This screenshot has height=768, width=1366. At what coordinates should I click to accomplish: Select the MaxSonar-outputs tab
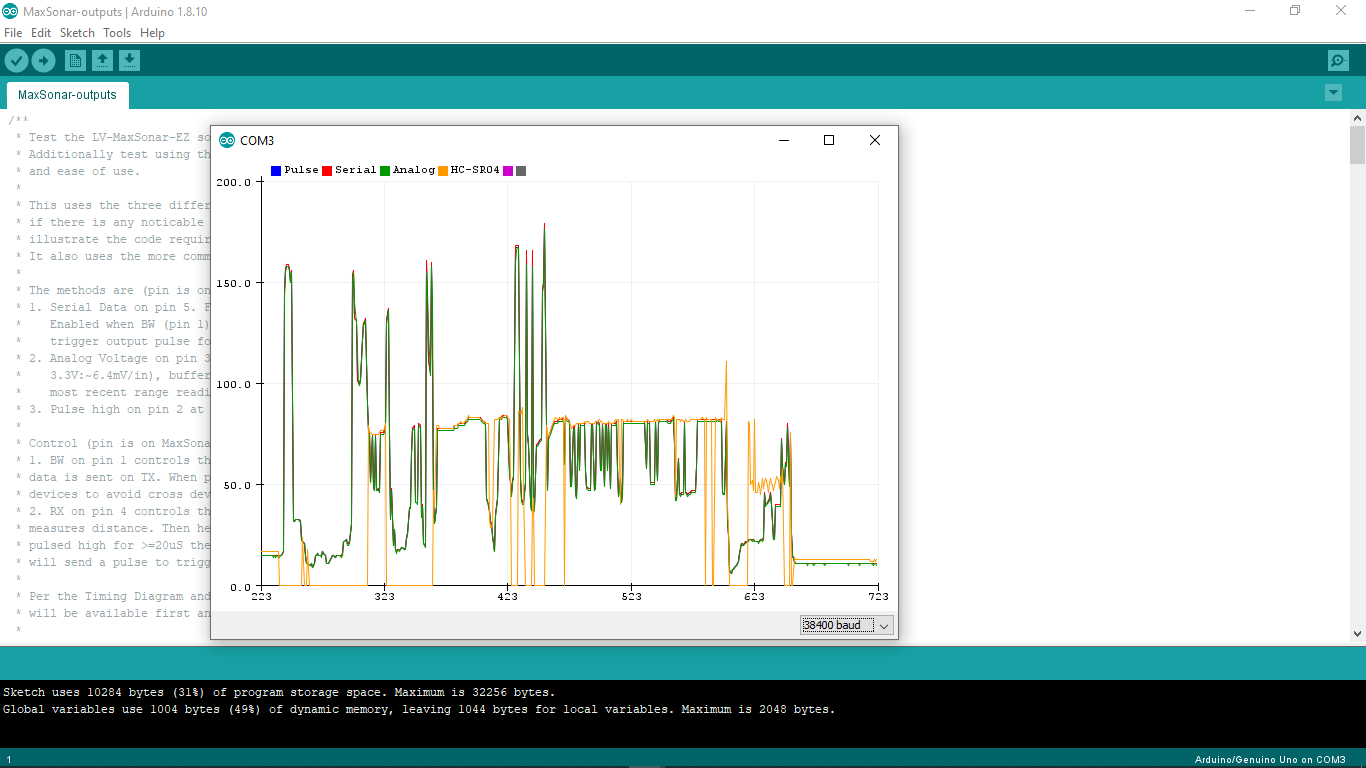[66, 95]
